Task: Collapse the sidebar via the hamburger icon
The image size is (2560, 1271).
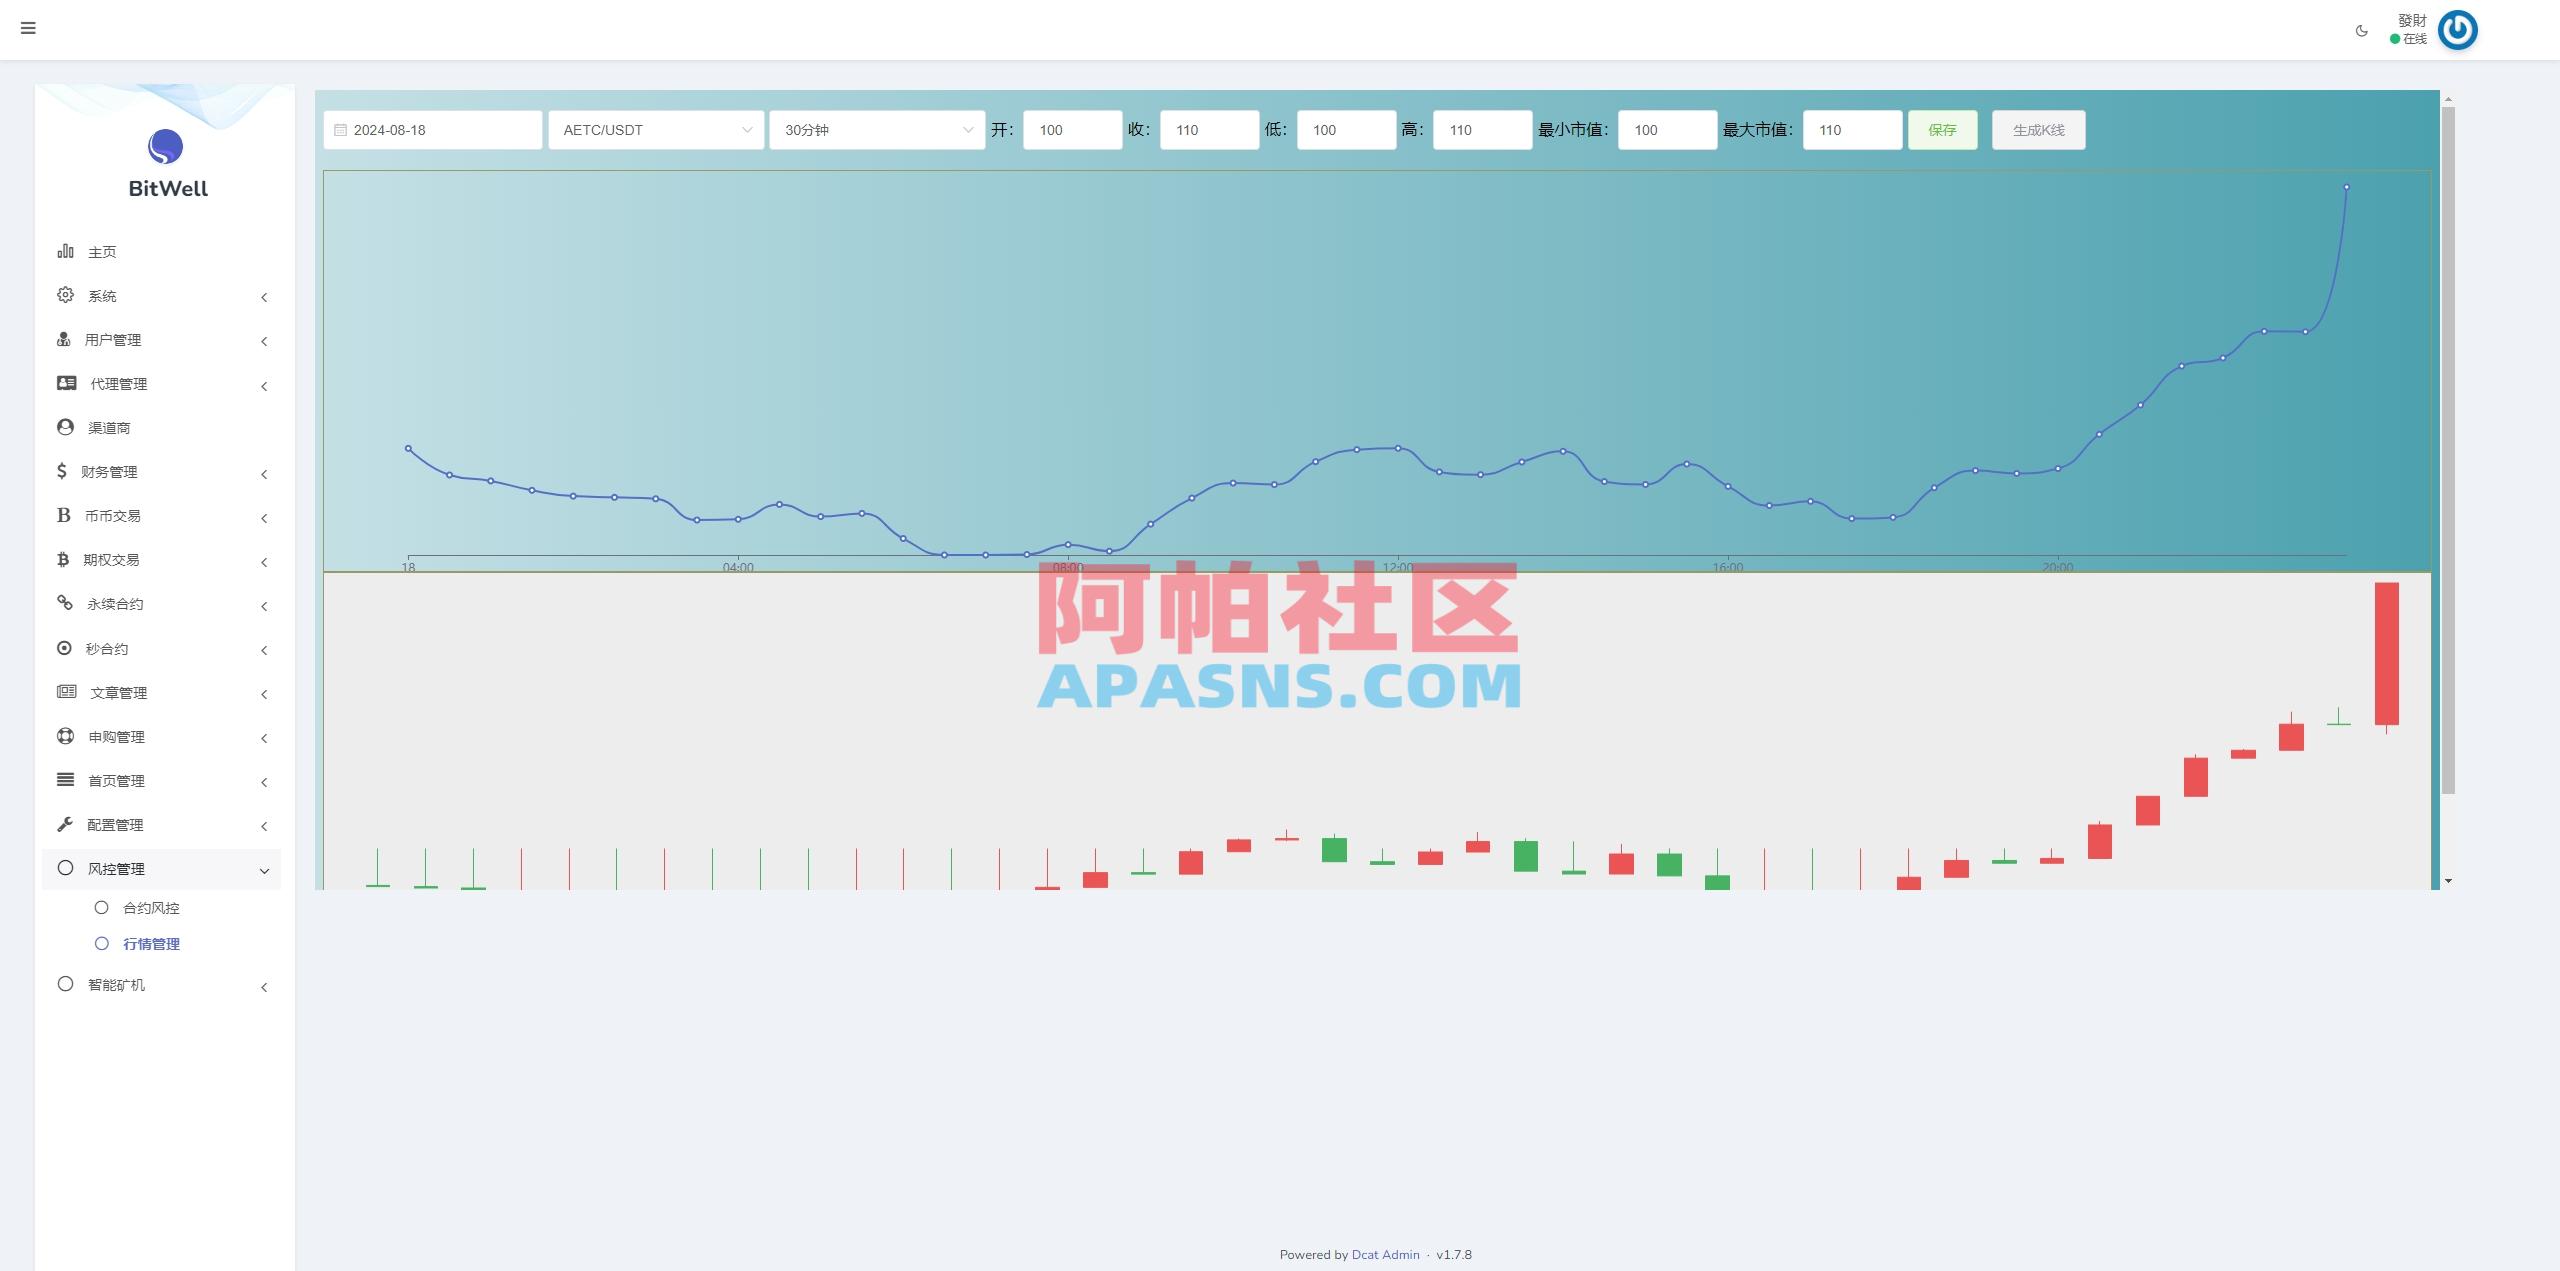Action: pyautogui.click(x=28, y=28)
